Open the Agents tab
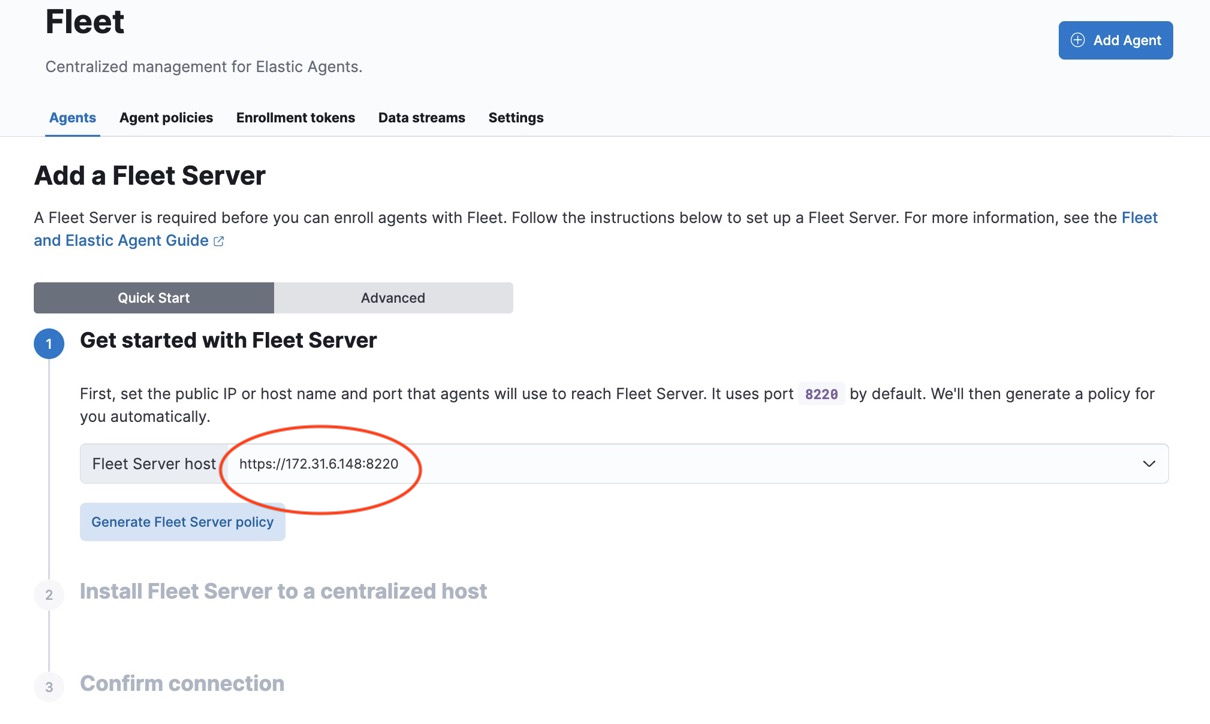The width and height of the screenshot is (1210, 724). [73, 117]
